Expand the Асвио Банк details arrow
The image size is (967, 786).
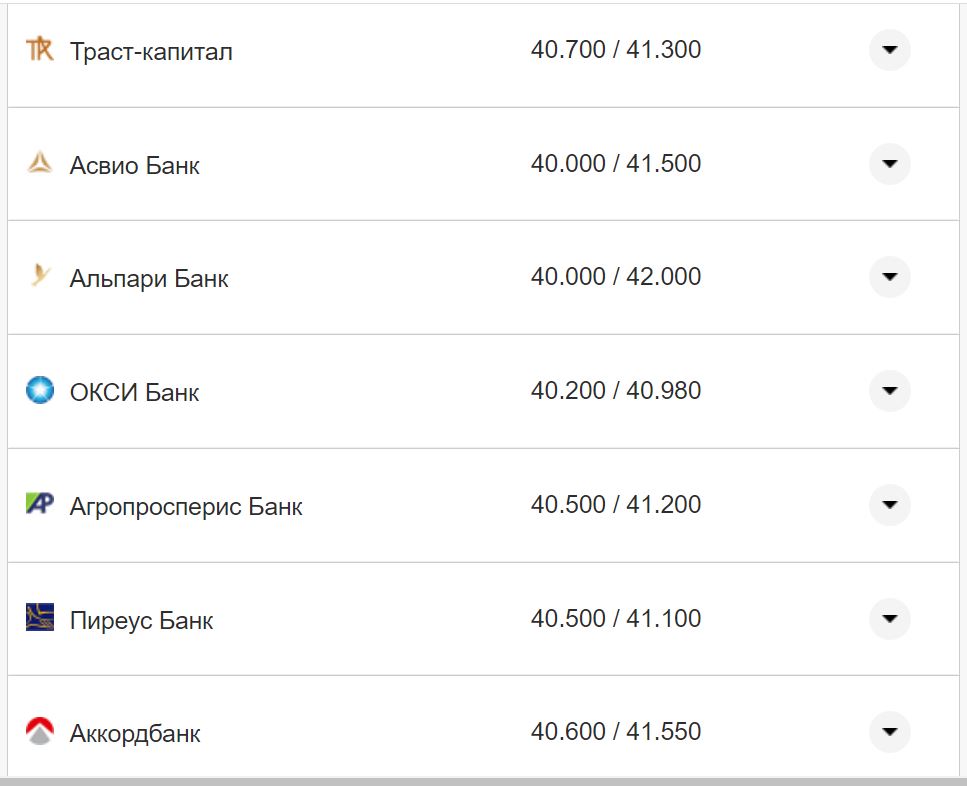(889, 163)
